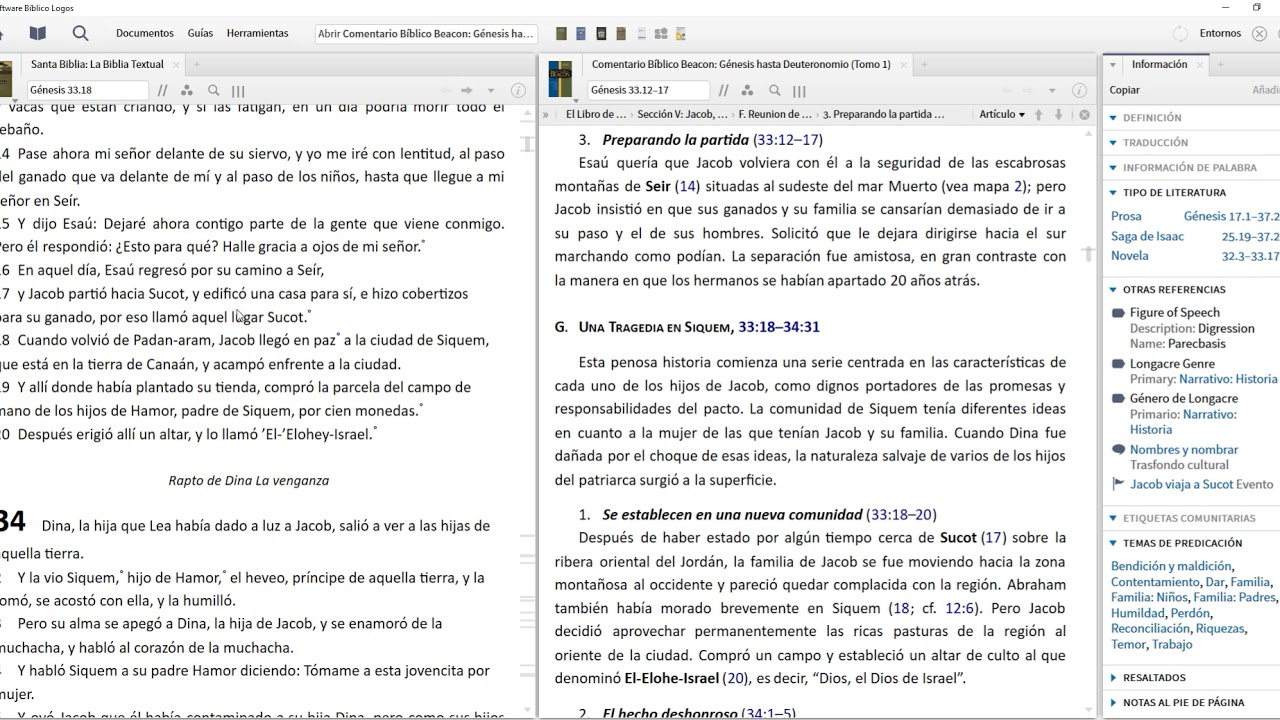1280x720 pixels.
Task: Show resource info for Beacon commentary
Action: point(1079,90)
